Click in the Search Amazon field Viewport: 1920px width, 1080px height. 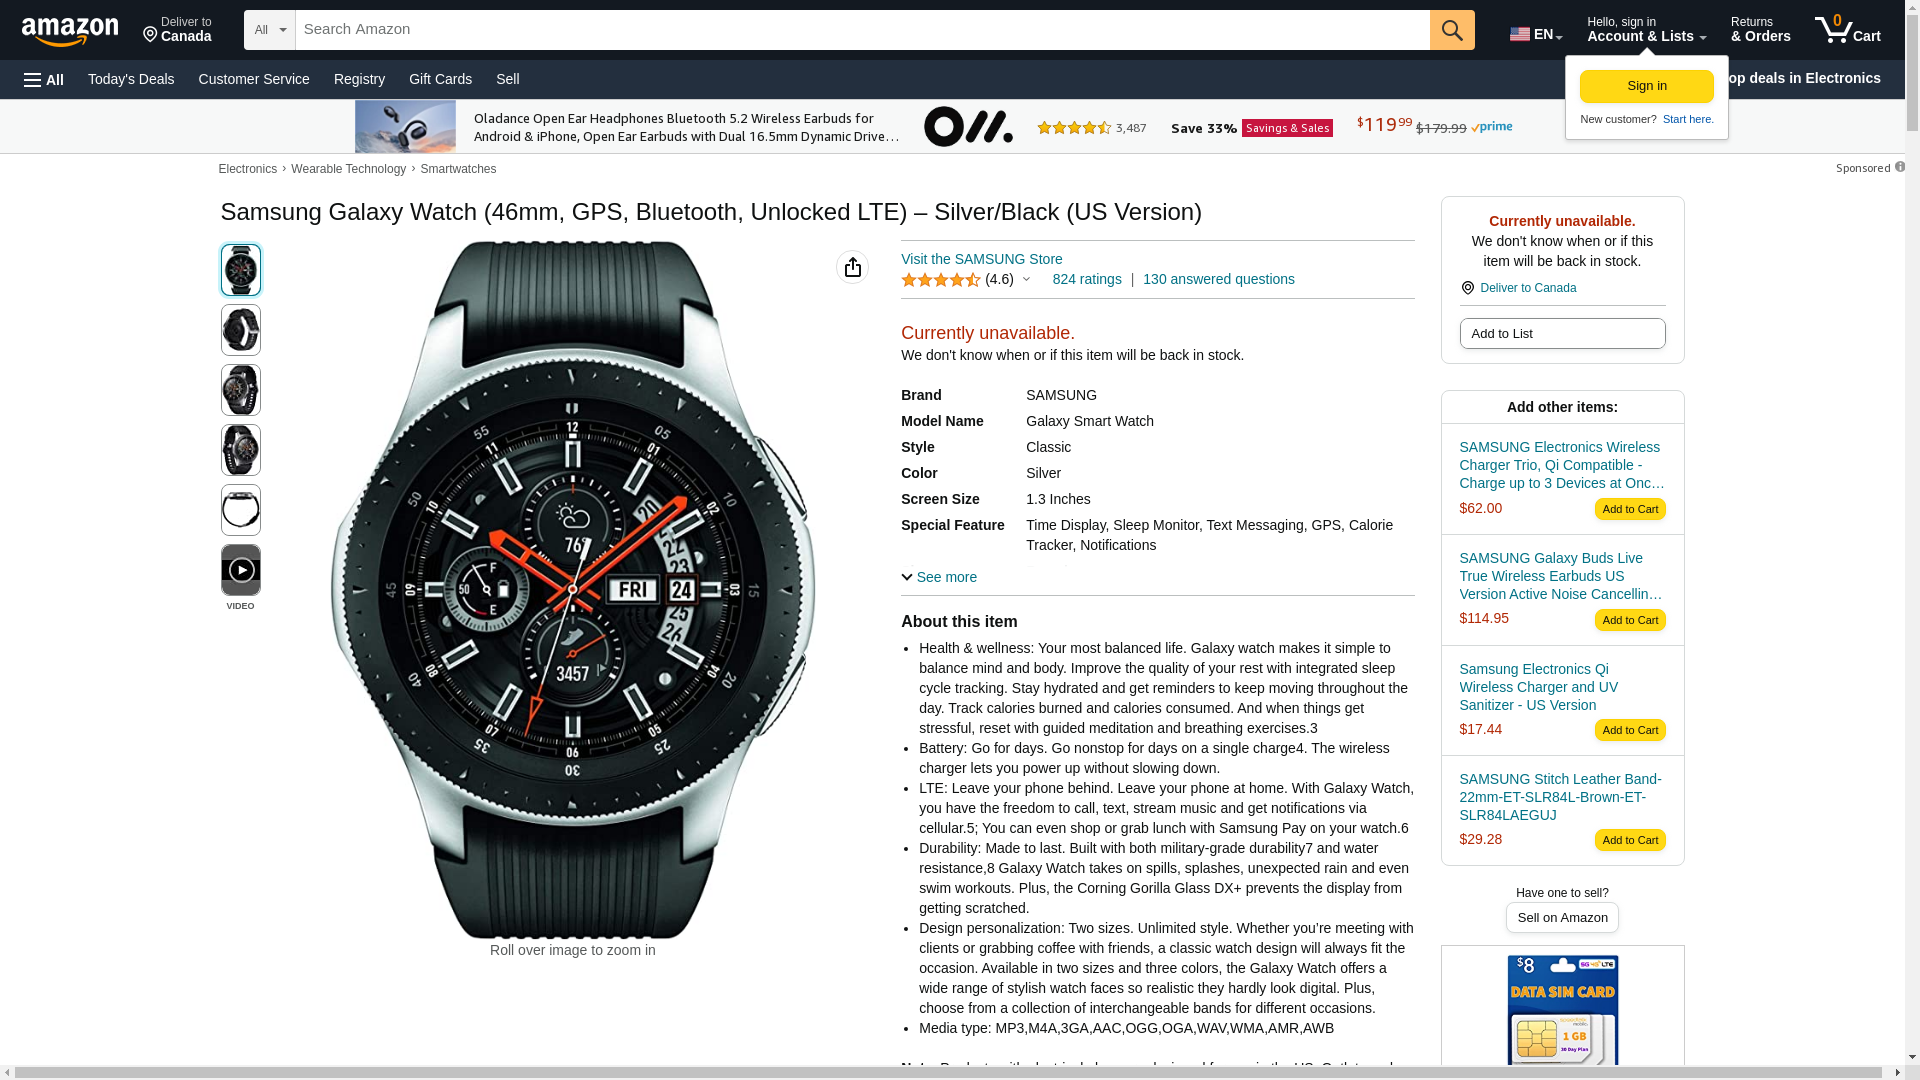click(x=862, y=30)
